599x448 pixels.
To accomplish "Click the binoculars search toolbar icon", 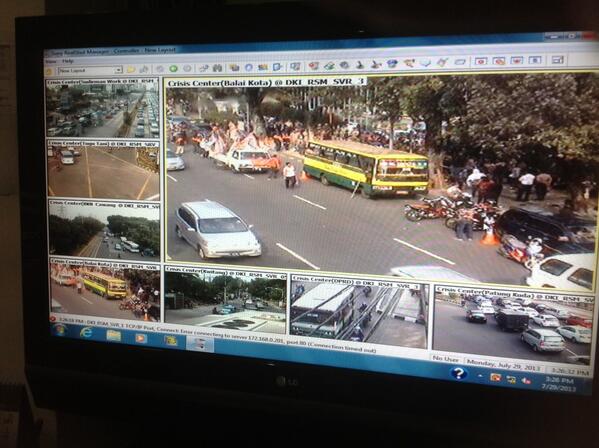I will 217,68.
